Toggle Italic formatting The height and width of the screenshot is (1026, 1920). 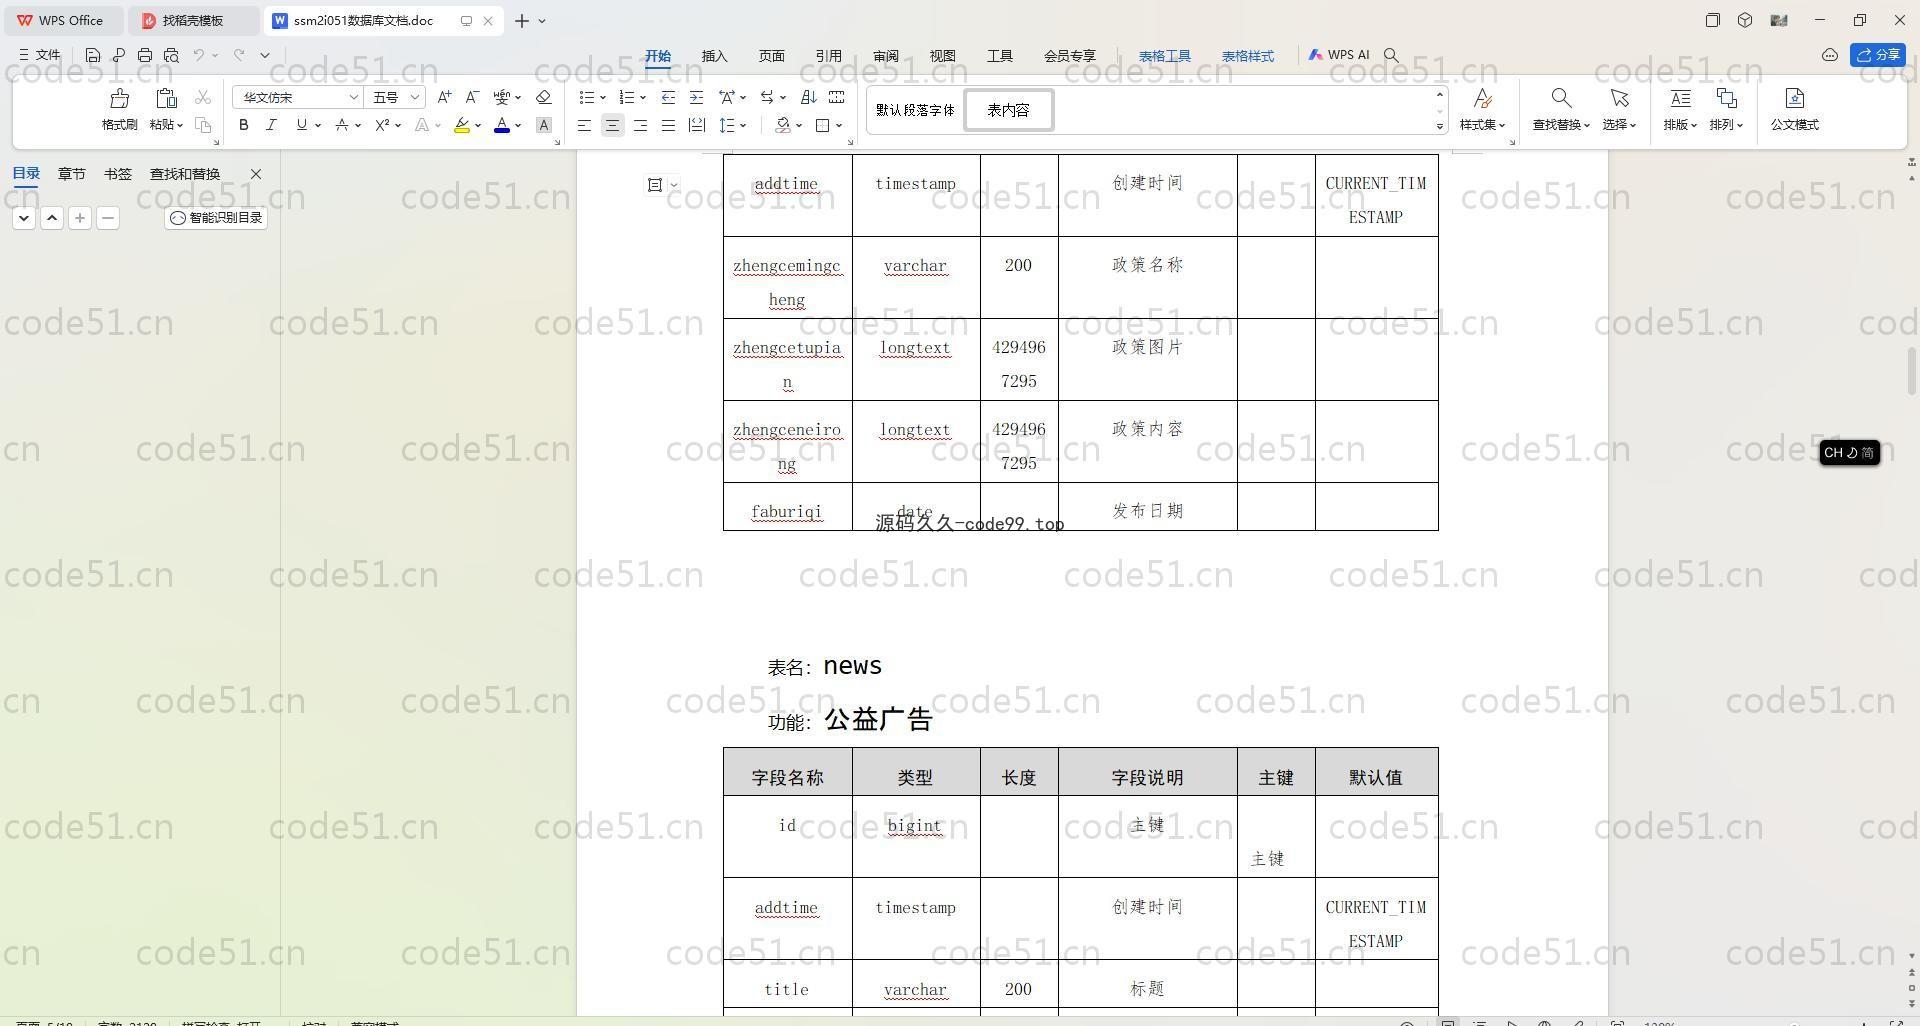[x=271, y=125]
